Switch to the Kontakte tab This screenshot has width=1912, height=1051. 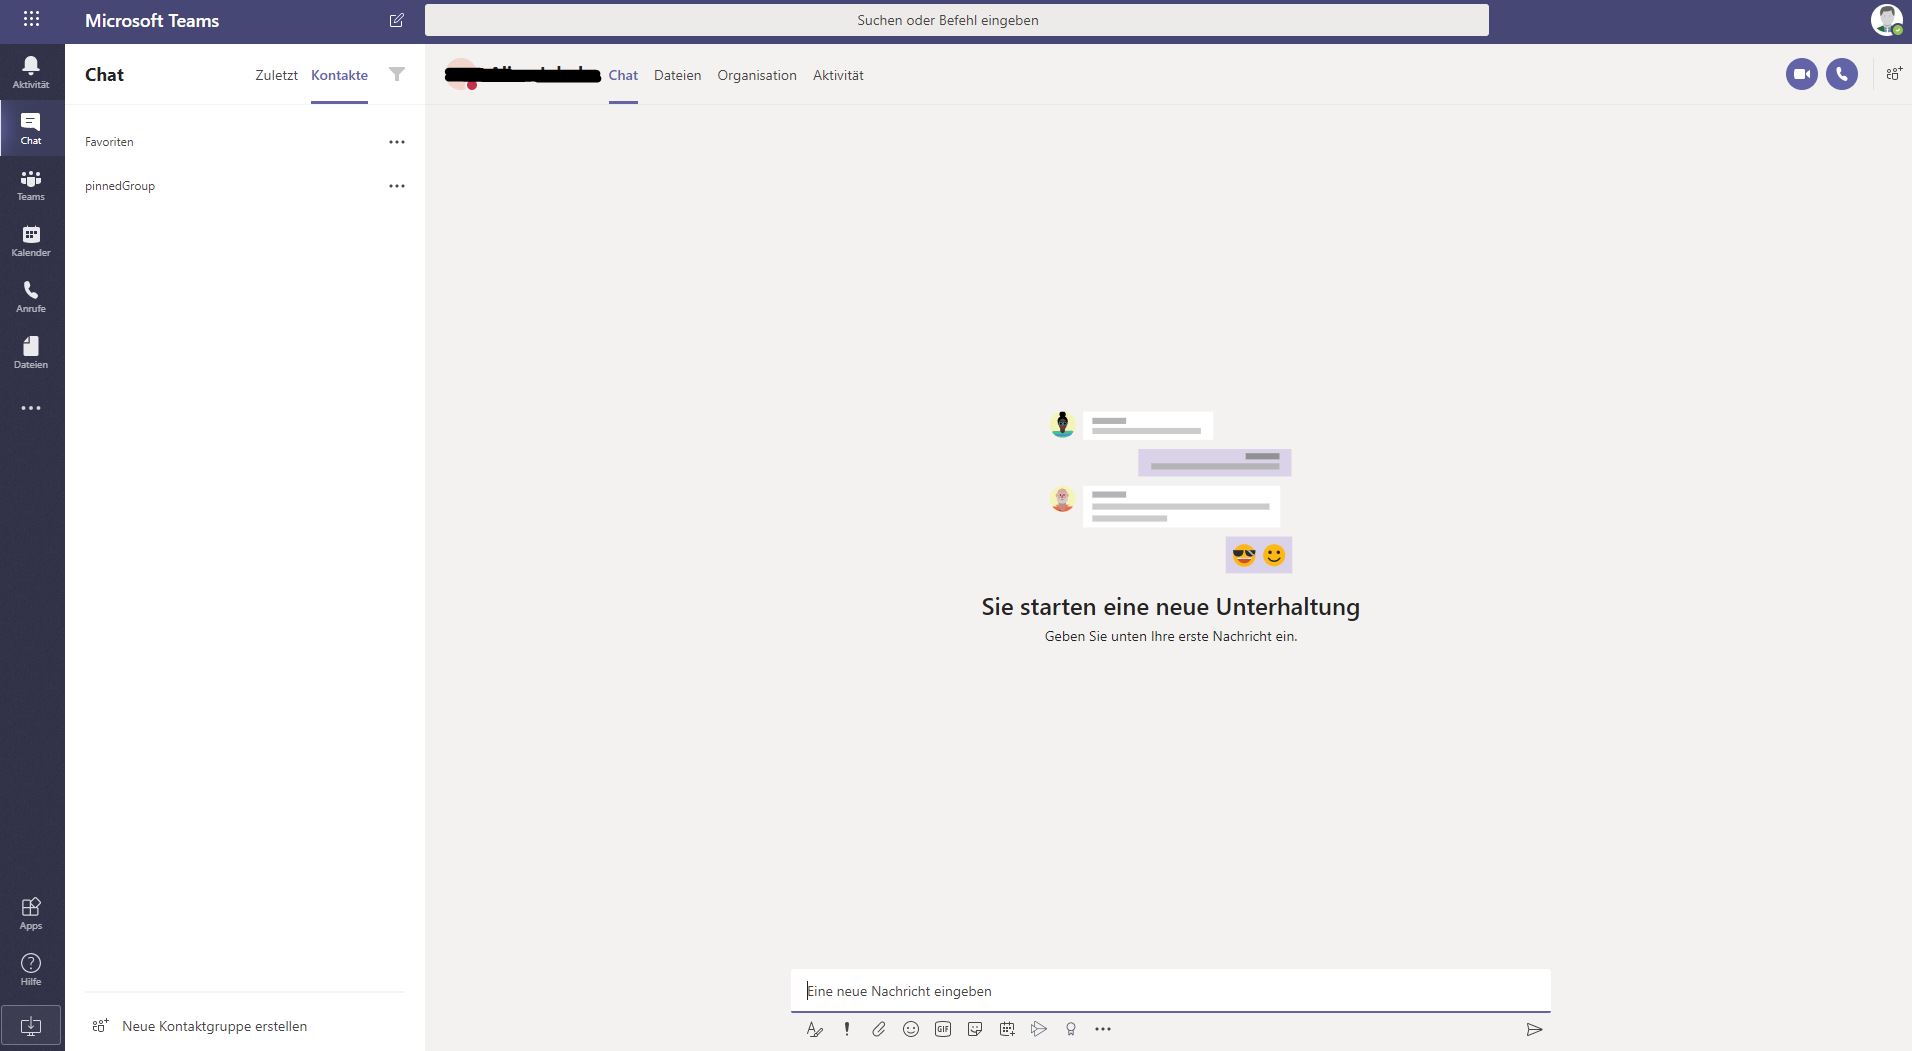coord(339,75)
